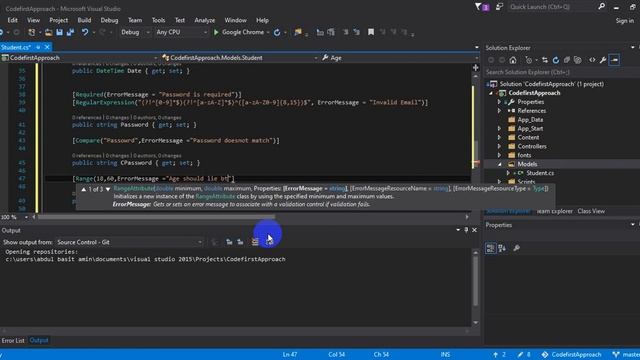
Task: Open the Help menu
Action: pos(262,20)
